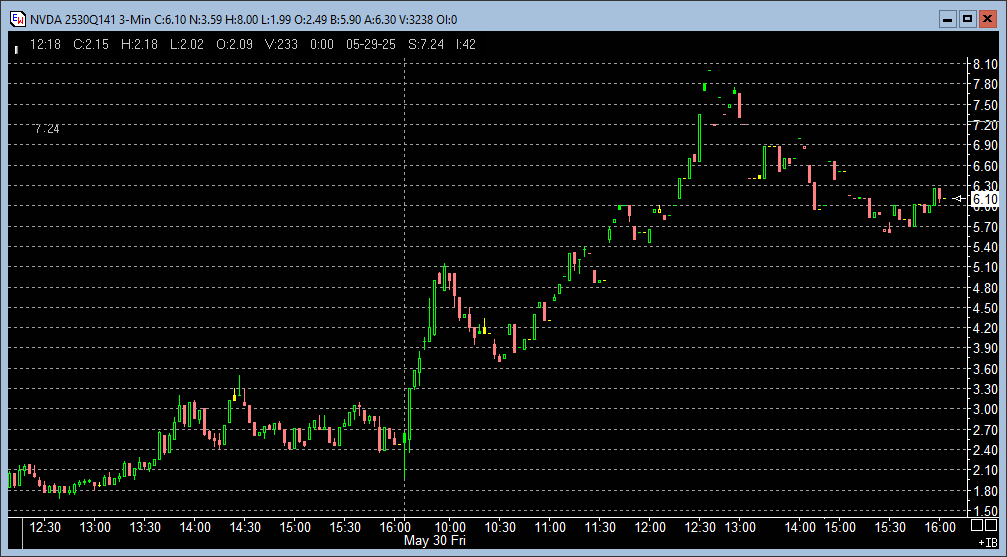
Task: Click the L:2.02 low value
Action: click(186, 44)
